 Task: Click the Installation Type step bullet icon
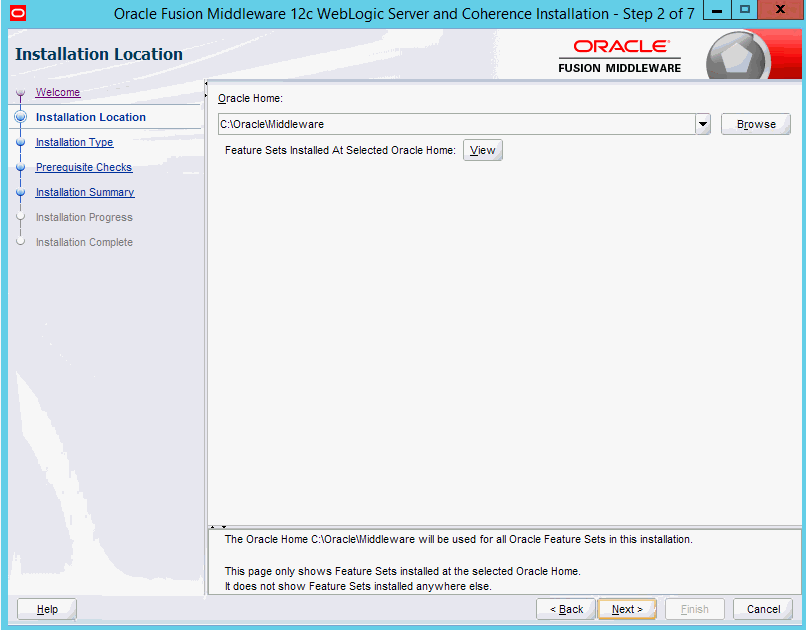[21, 142]
